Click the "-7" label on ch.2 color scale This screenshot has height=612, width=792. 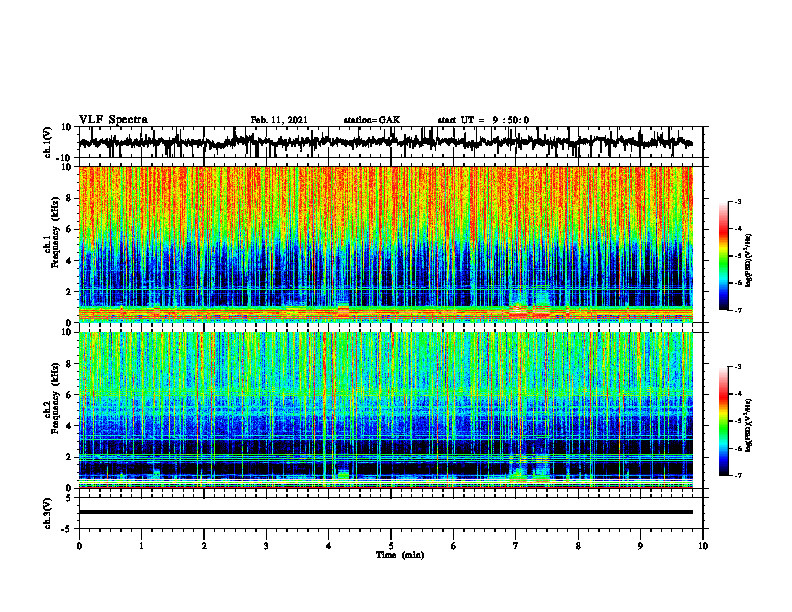pos(738,475)
